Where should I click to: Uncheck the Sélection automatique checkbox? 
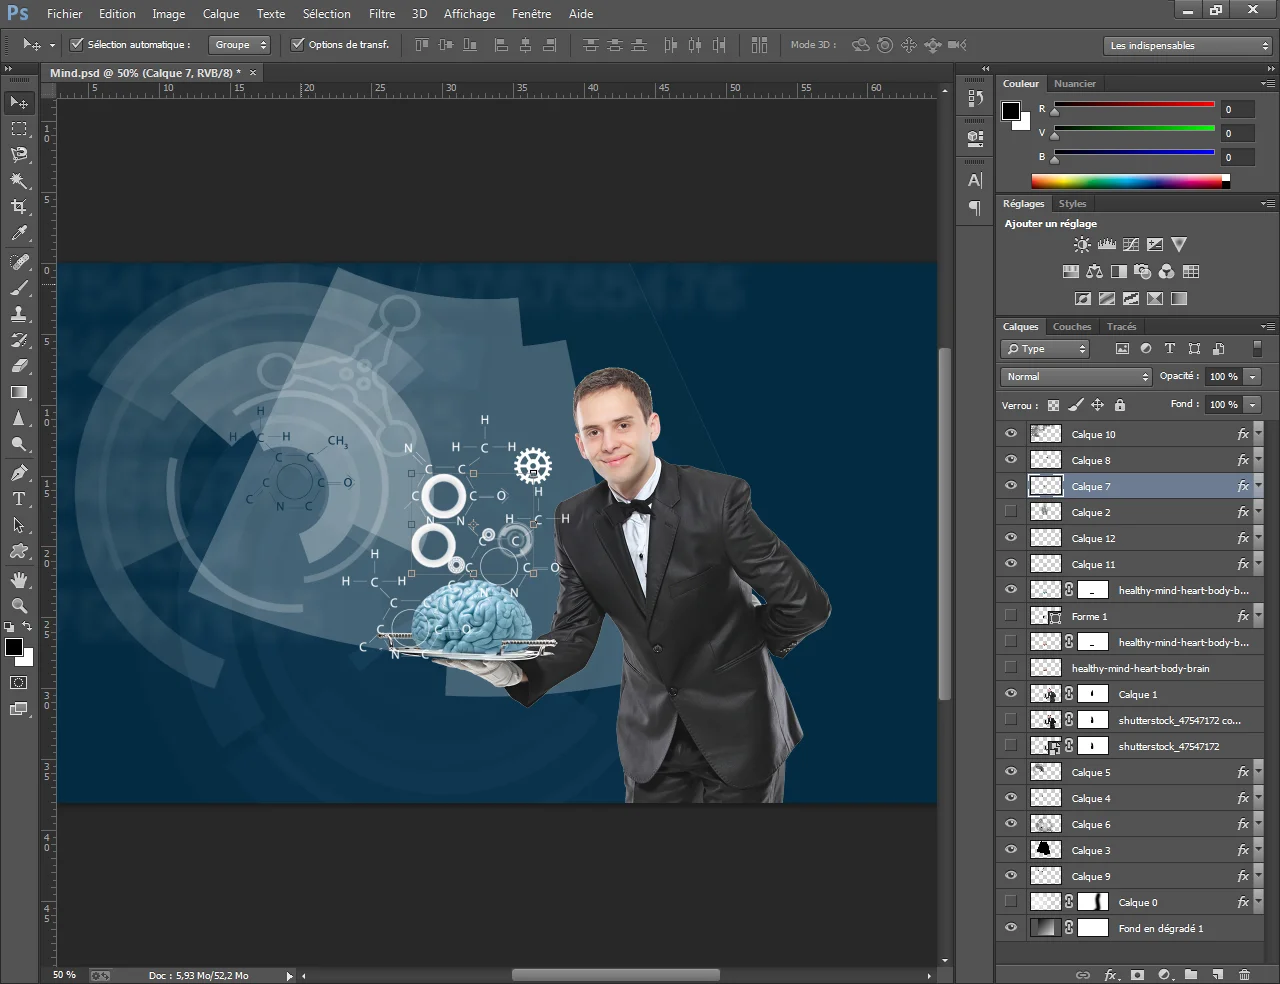pos(77,45)
